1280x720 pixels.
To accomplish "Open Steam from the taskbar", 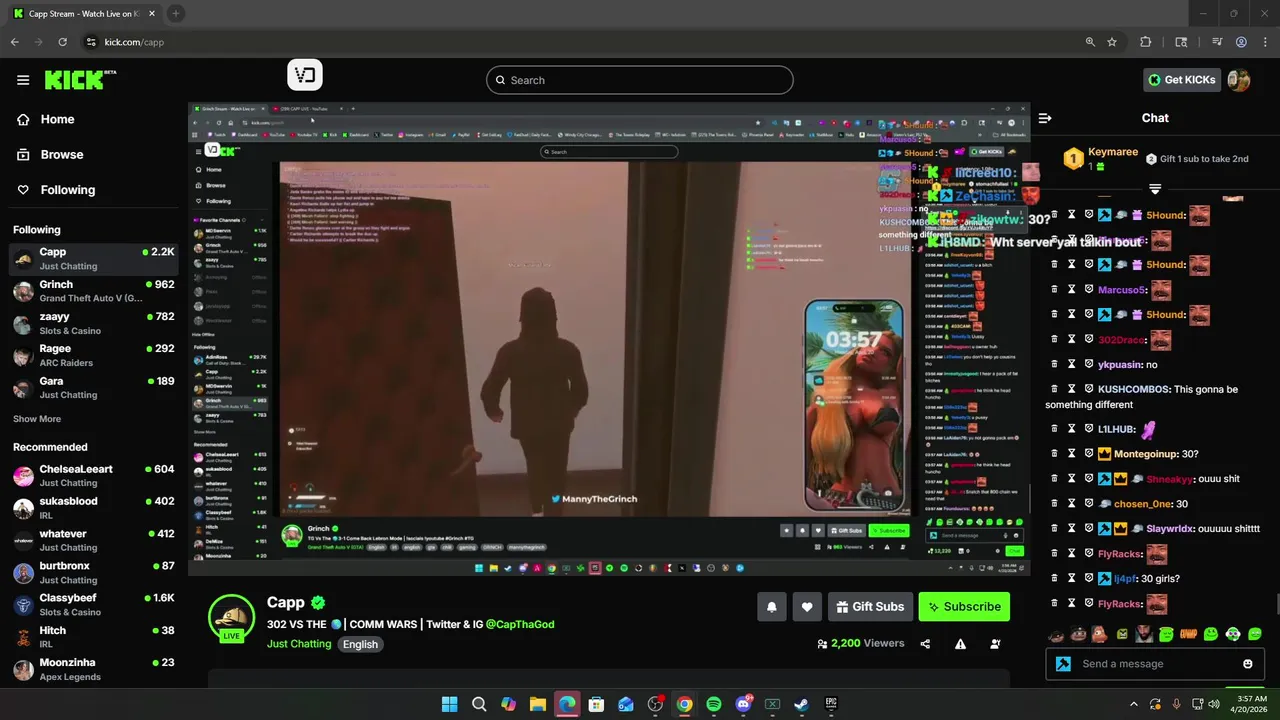I will click(x=801, y=704).
